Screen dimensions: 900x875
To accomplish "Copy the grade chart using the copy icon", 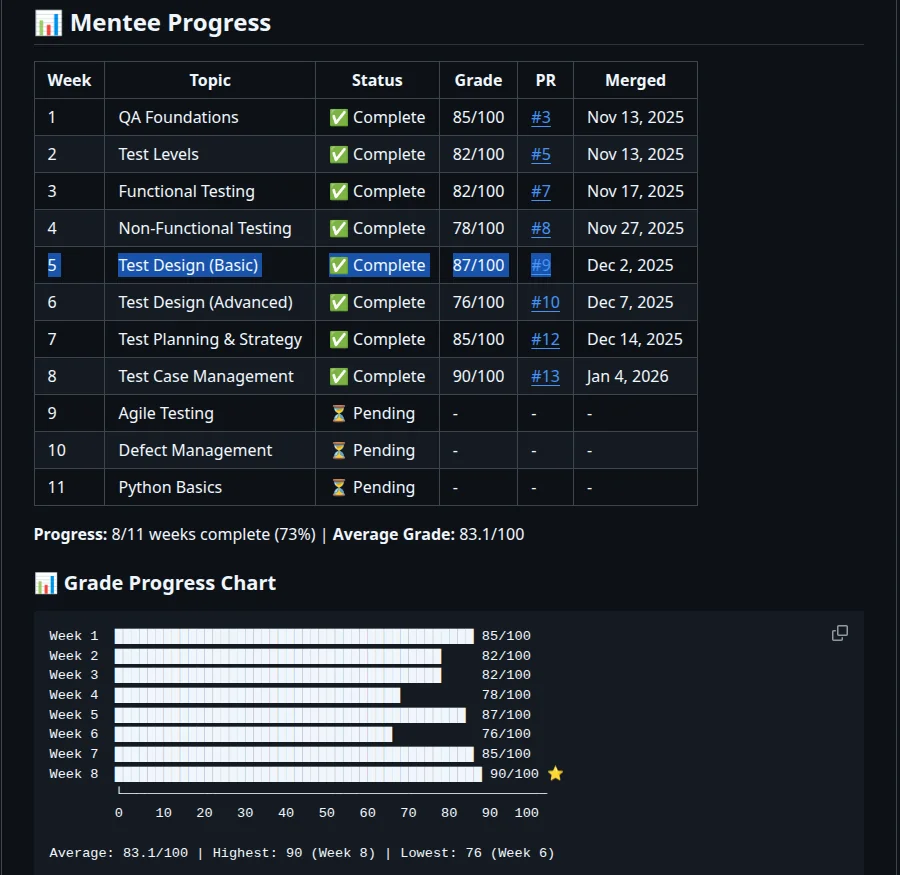I will 839,633.
